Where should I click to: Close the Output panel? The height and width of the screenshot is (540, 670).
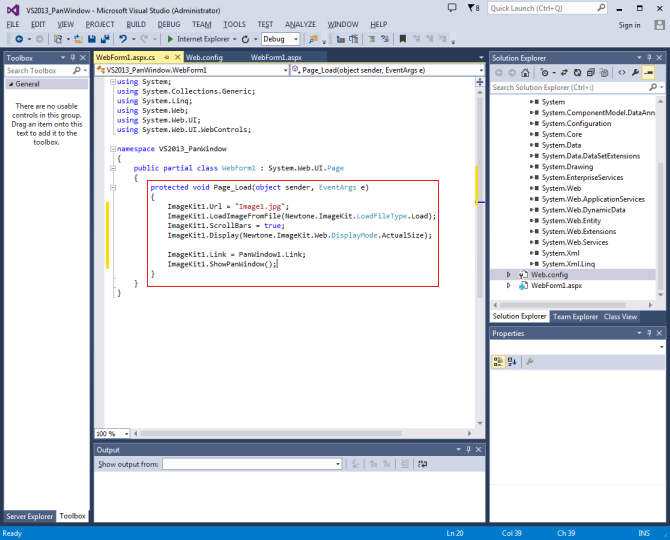[x=479, y=449]
